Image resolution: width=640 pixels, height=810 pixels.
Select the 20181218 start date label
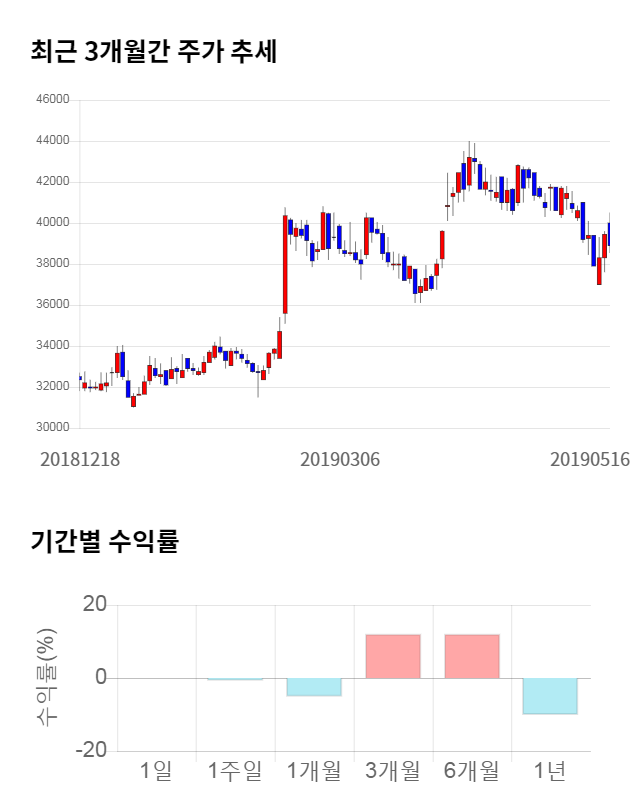pyautogui.click(x=80, y=459)
